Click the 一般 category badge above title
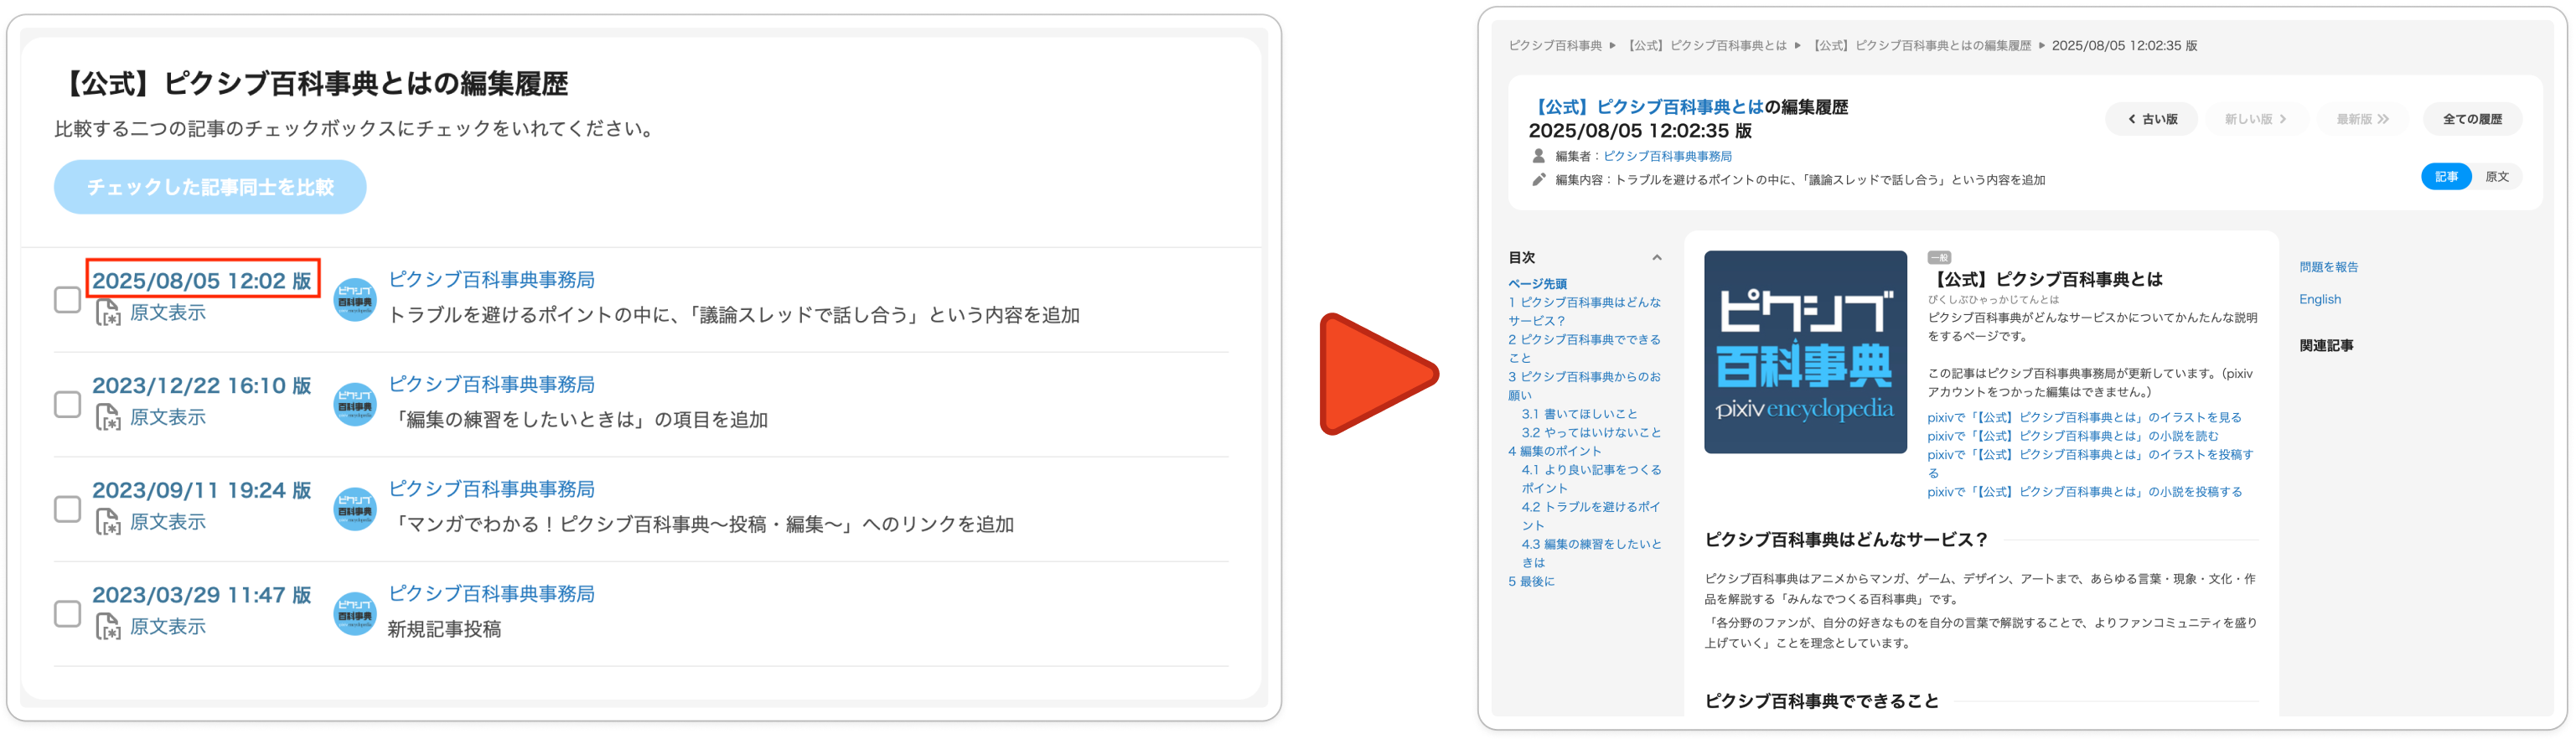This screenshot has height=739, width=2576. pos(1939,258)
